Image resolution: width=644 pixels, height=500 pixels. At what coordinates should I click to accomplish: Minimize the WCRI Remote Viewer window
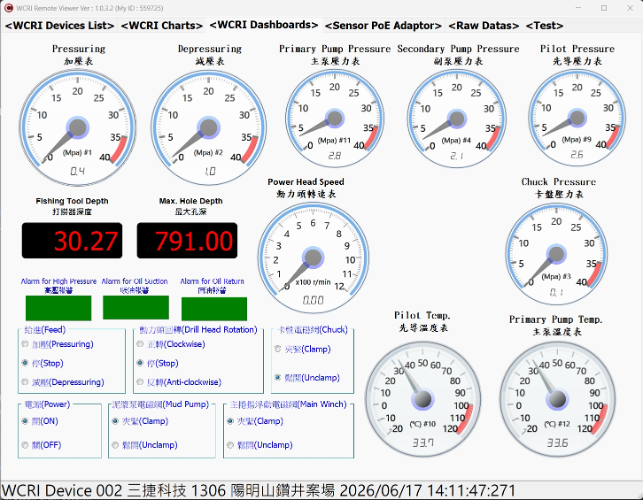(578, 8)
